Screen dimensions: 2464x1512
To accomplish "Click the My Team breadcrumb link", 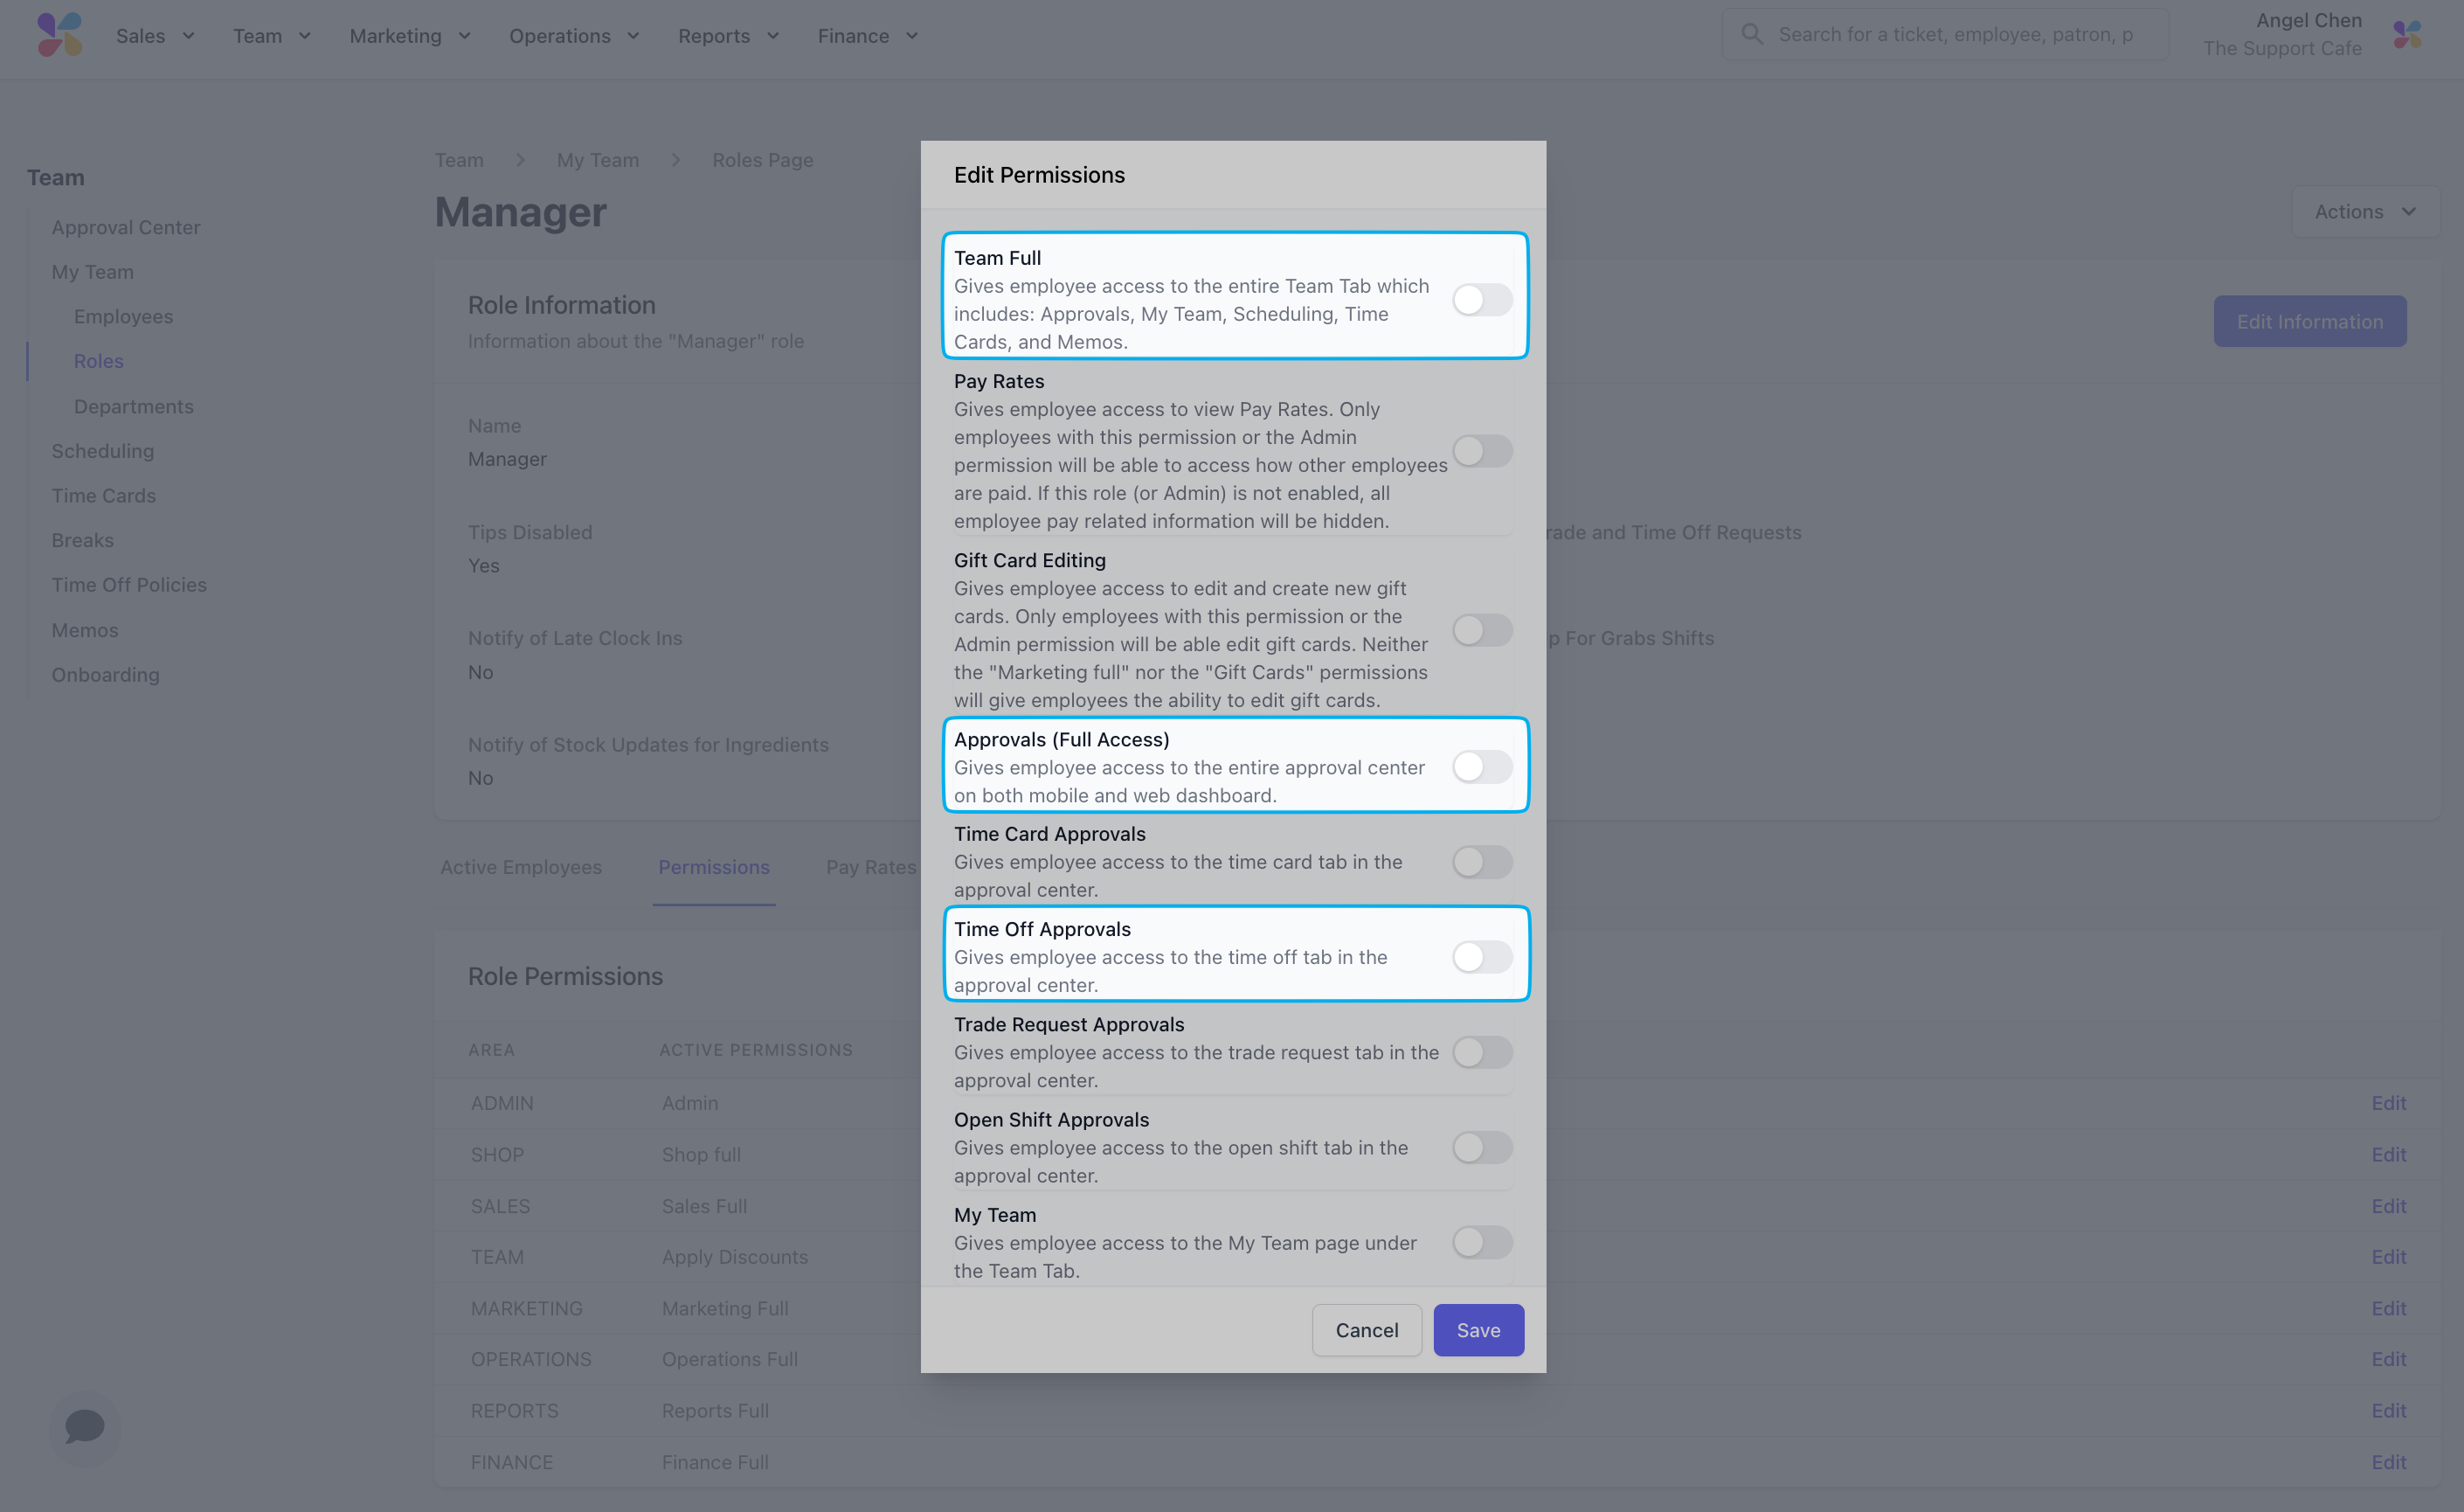I will tap(598, 160).
